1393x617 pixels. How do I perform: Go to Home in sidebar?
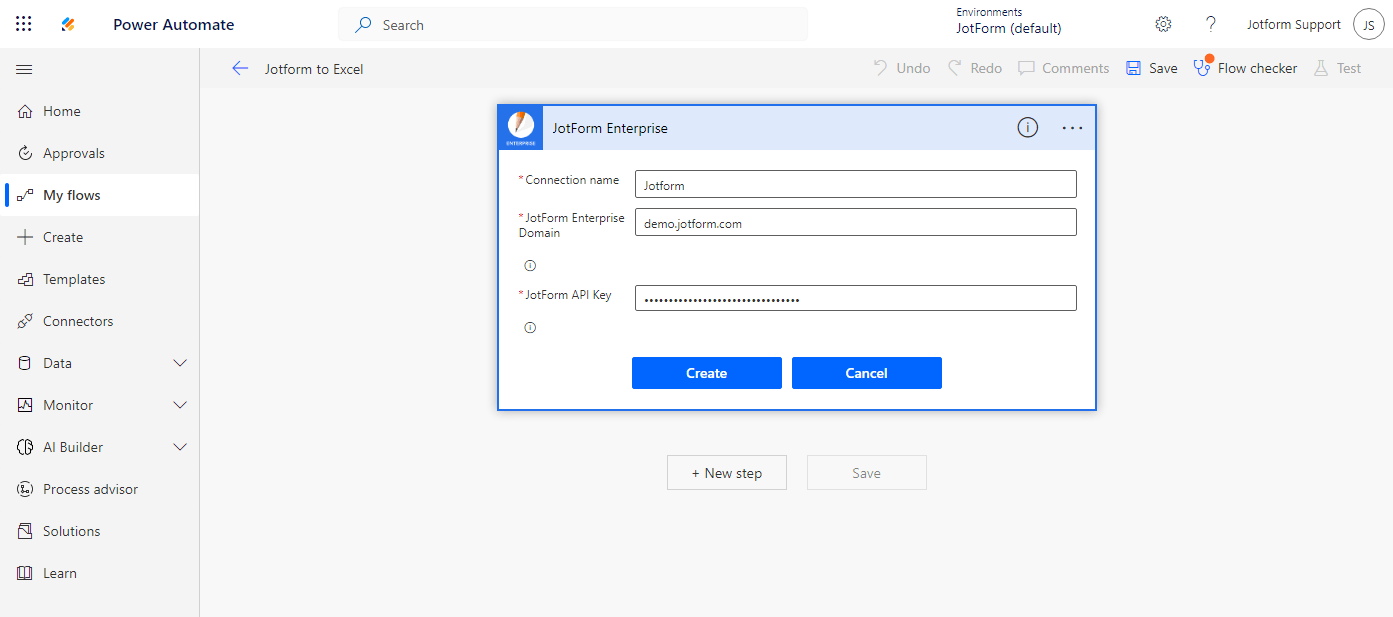(x=100, y=111)
